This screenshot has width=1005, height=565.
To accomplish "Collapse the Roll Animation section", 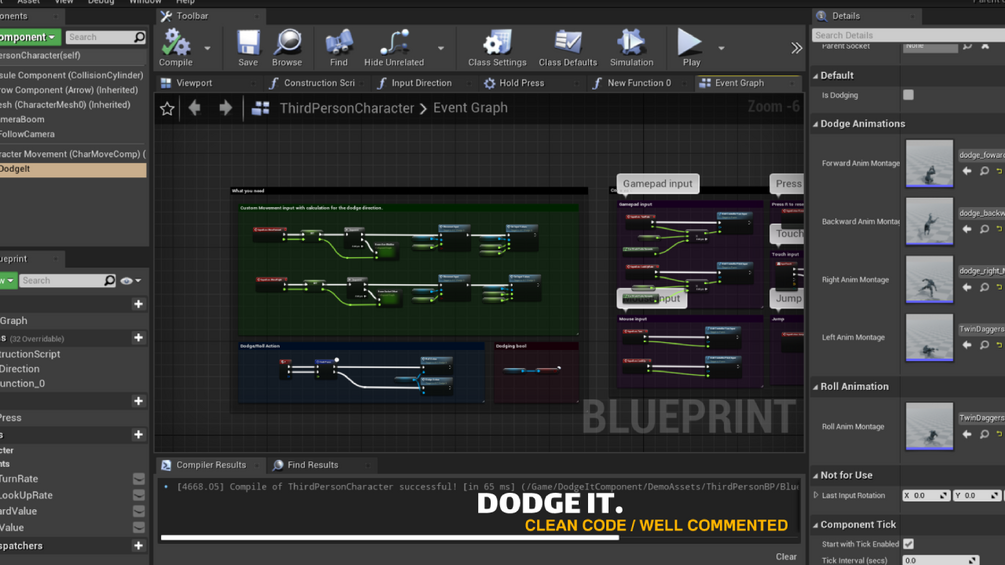I will click(816, 387).
